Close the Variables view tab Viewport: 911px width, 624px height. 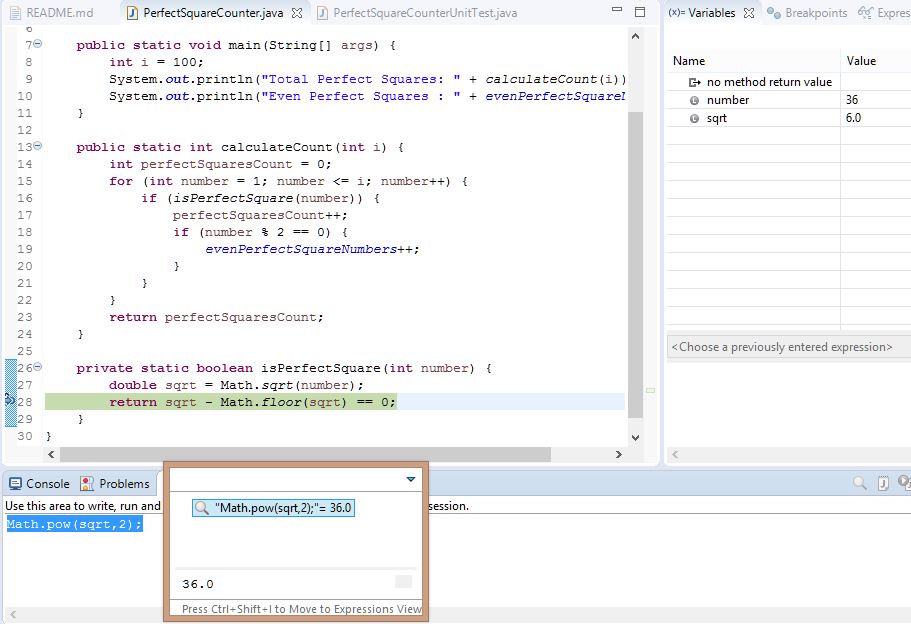click(x=748, y=13)
